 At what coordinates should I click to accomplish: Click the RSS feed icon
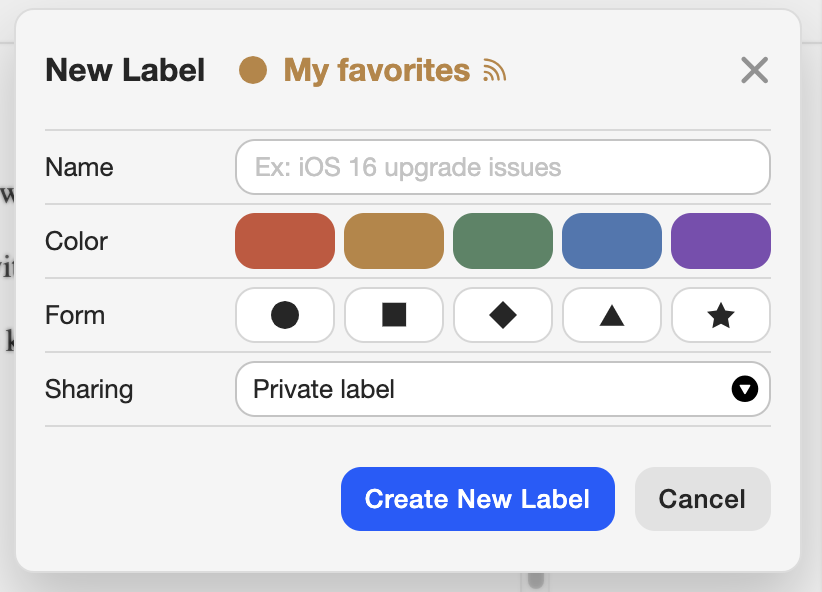[495, 71]
